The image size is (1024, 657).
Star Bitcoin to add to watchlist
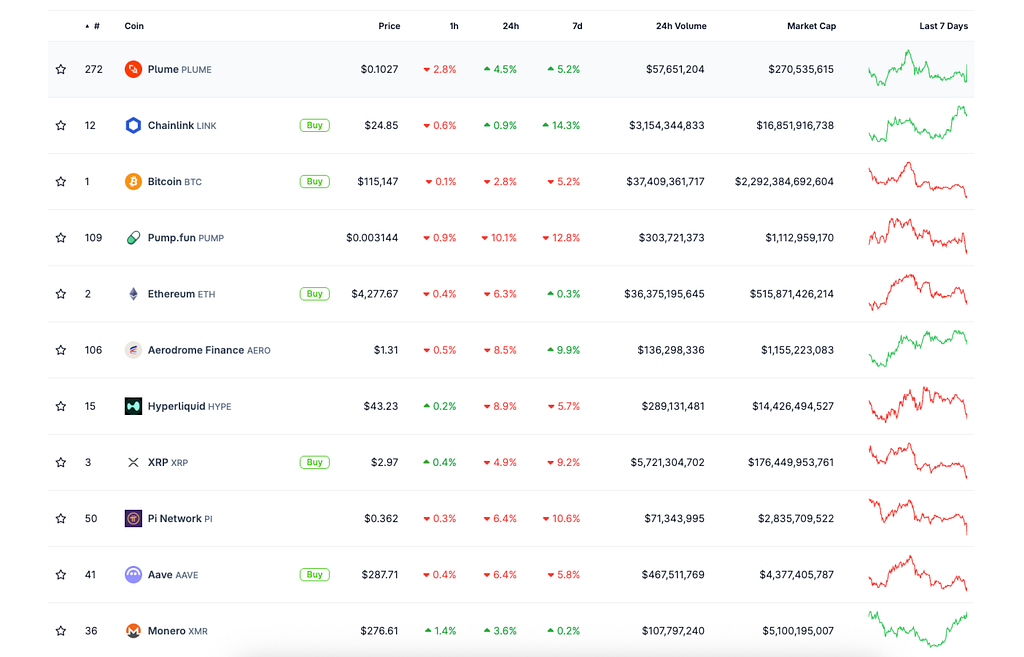61,182
